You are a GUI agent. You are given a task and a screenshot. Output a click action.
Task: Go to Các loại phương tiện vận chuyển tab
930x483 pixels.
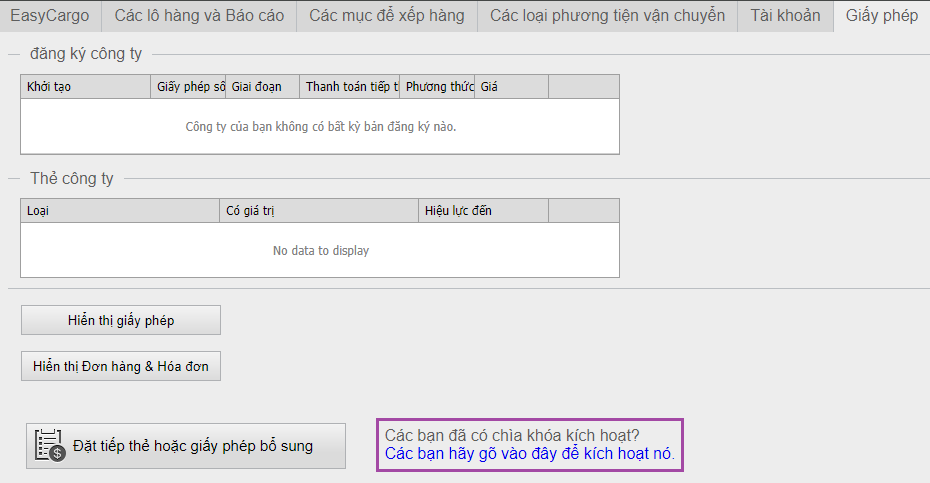click(x=607, y=16)
